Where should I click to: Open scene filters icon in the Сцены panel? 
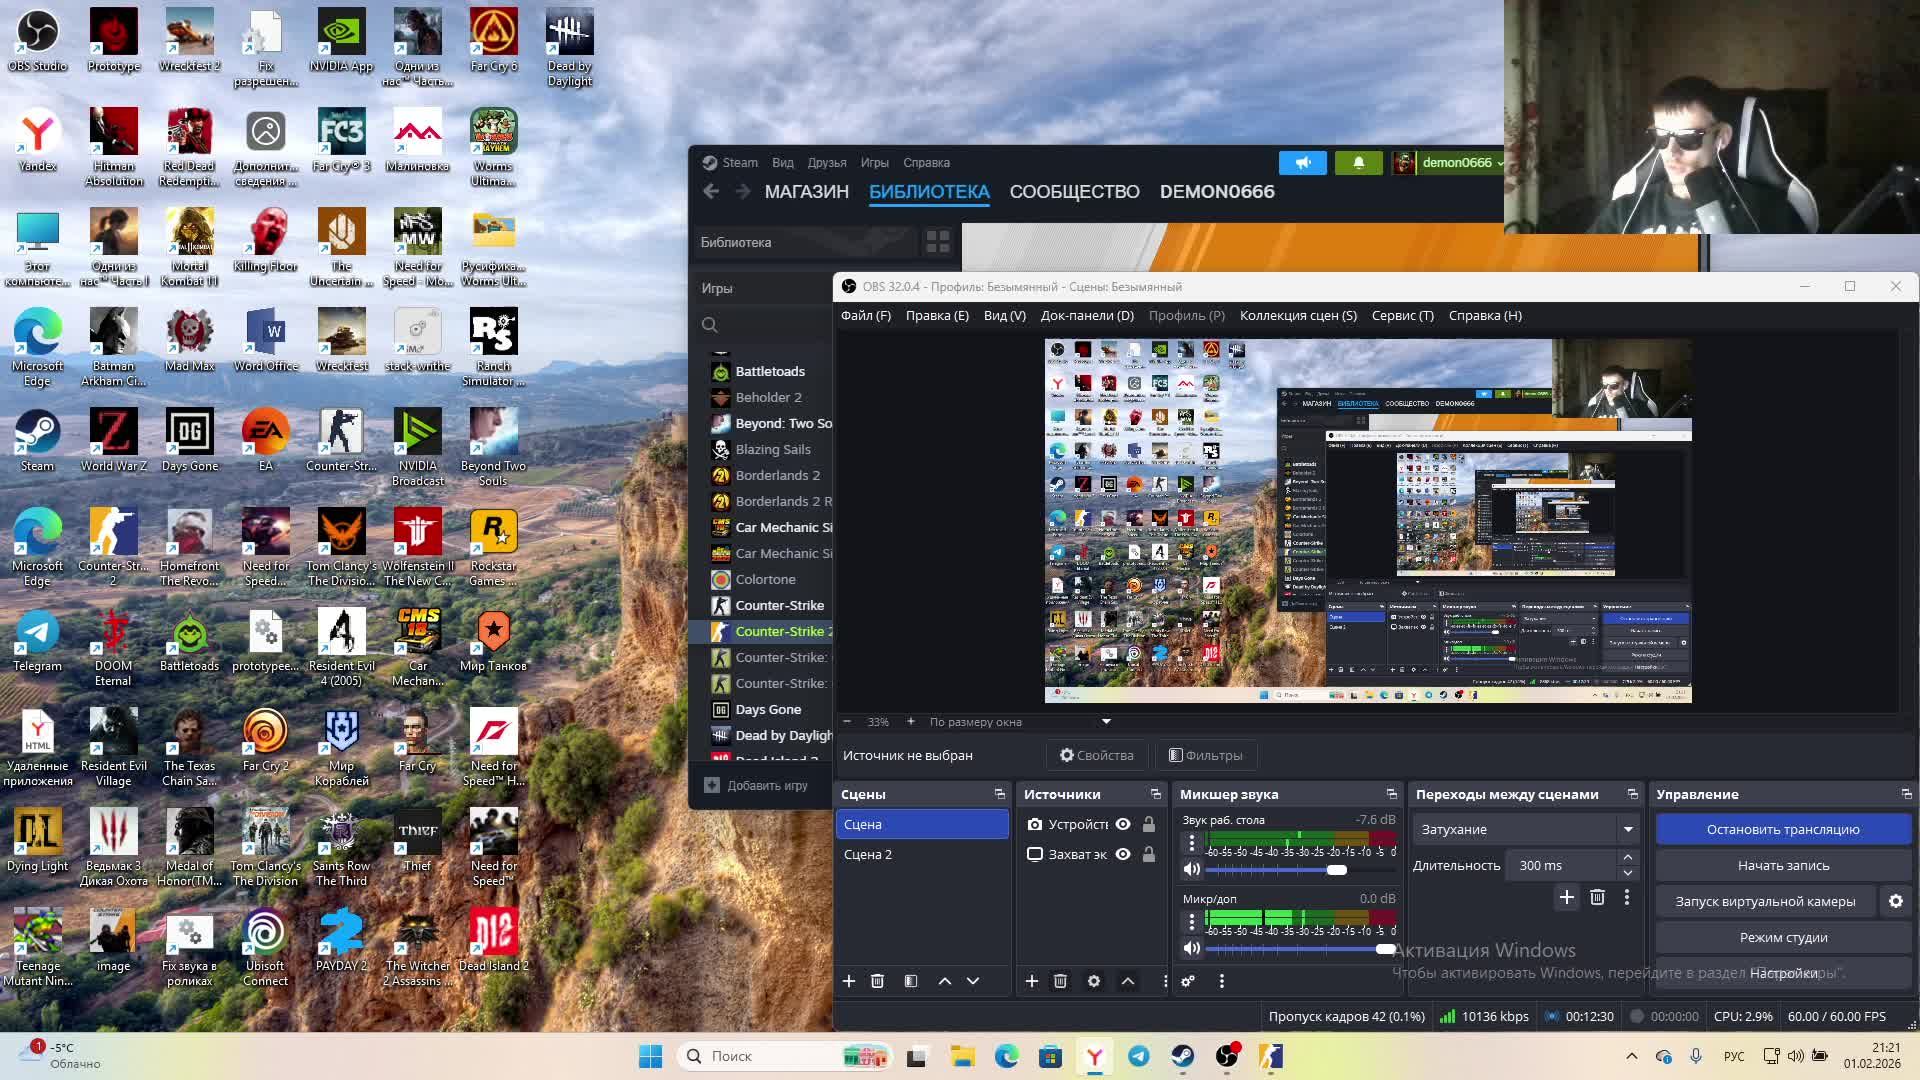pos(911,981)
